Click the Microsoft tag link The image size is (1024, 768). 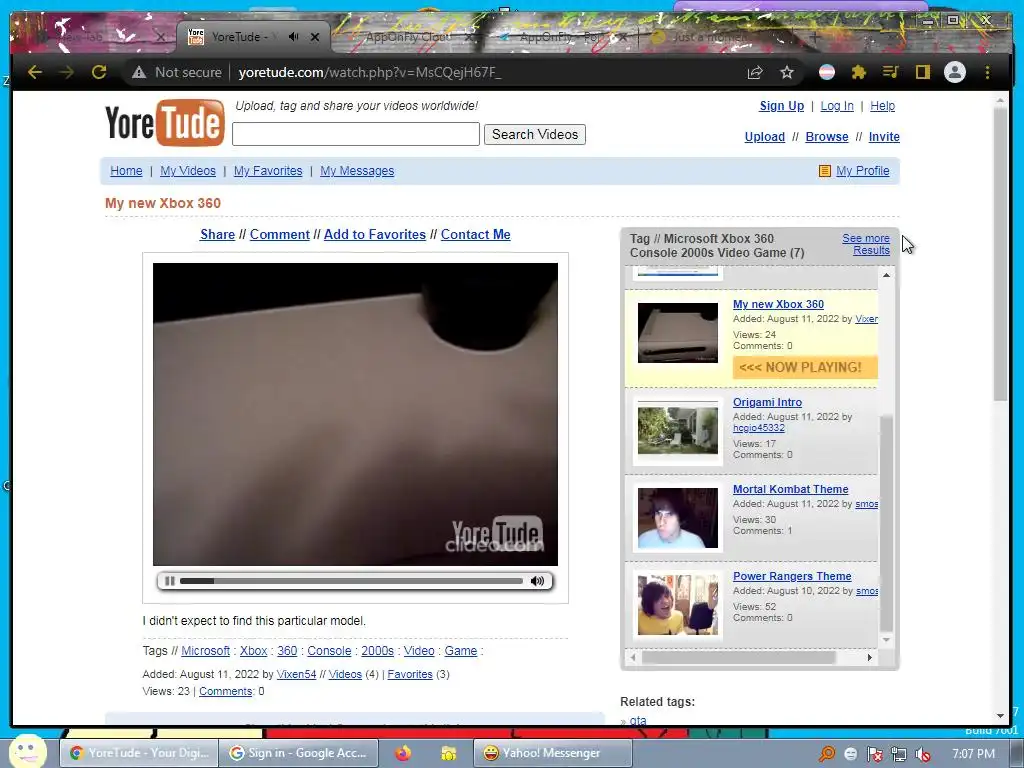pyautogui.click(x=206, y=651)
